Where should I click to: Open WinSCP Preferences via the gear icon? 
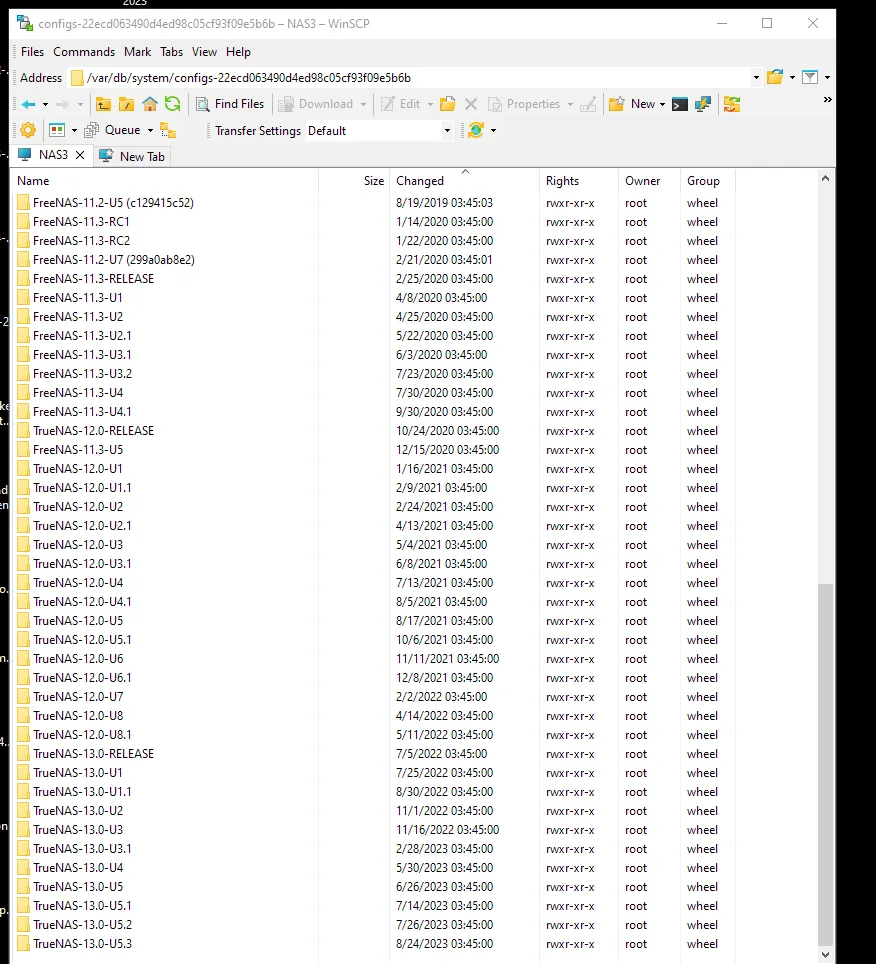tap(28, 129)
